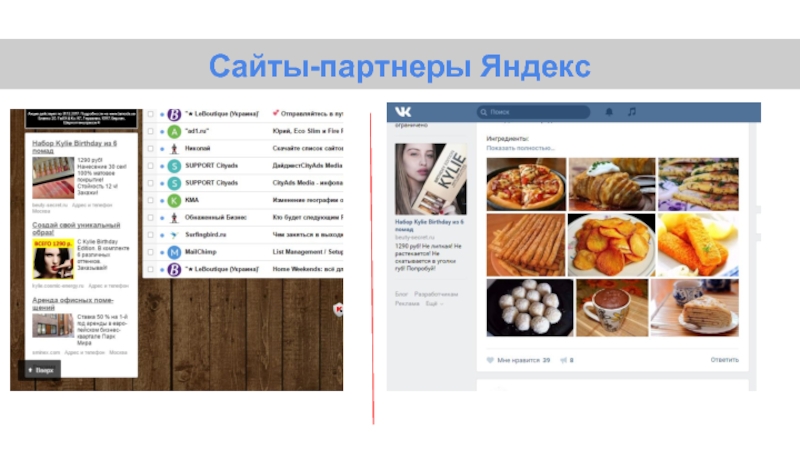Open VK notifications bell icon
The height and width of the screenshot is (450, 800).
pos(609,112)
